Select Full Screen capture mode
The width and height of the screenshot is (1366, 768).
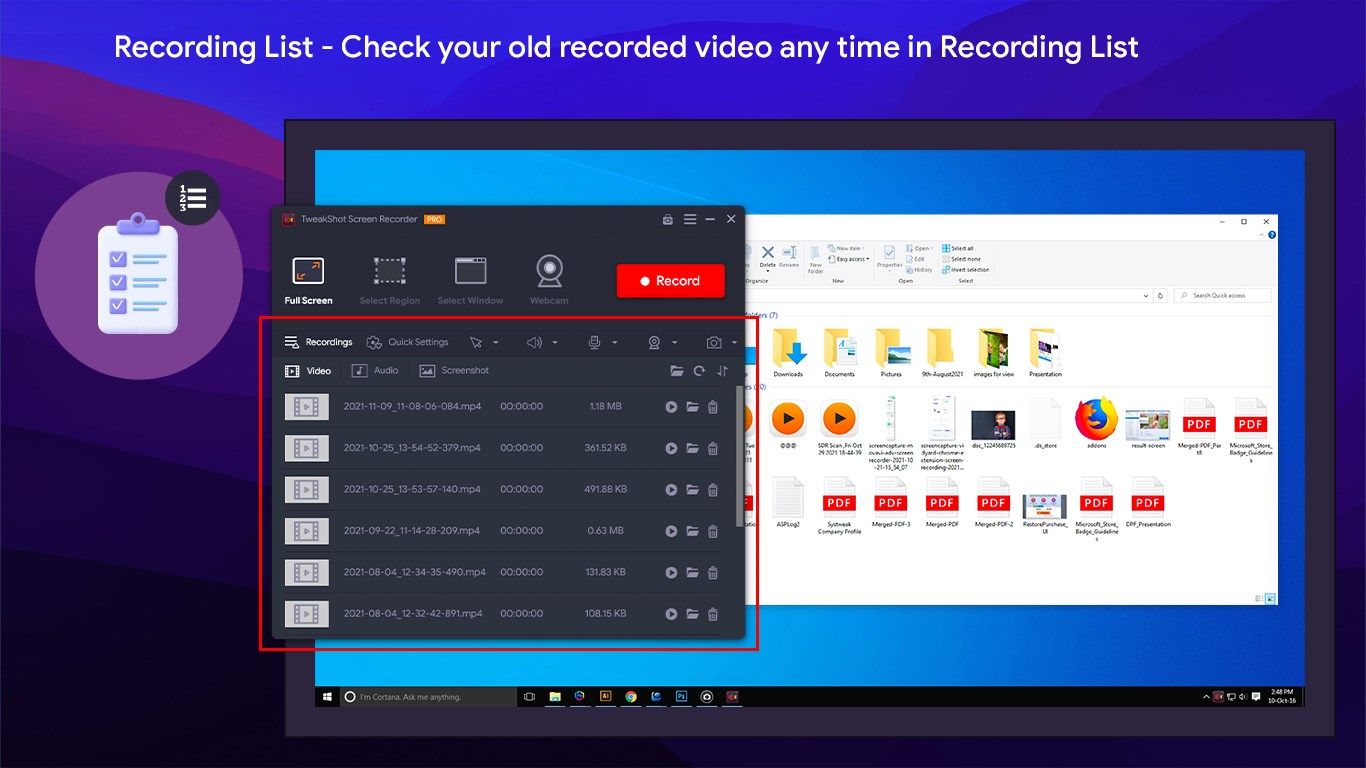(x=307, y=281)
